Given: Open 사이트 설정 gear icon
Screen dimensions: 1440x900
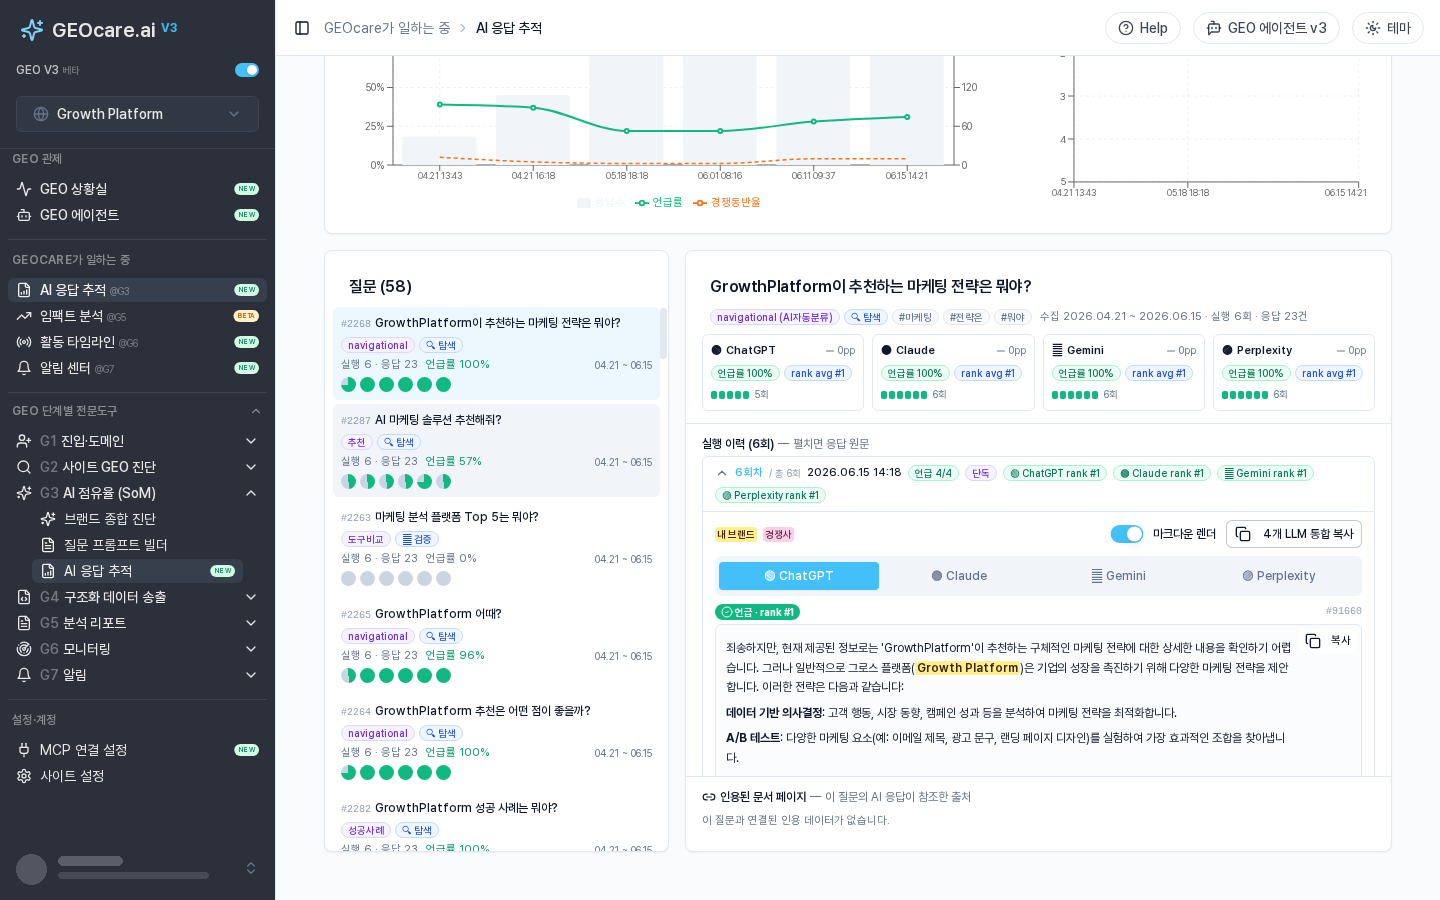Looking at the screenshot, I should [x=24, y=776].
